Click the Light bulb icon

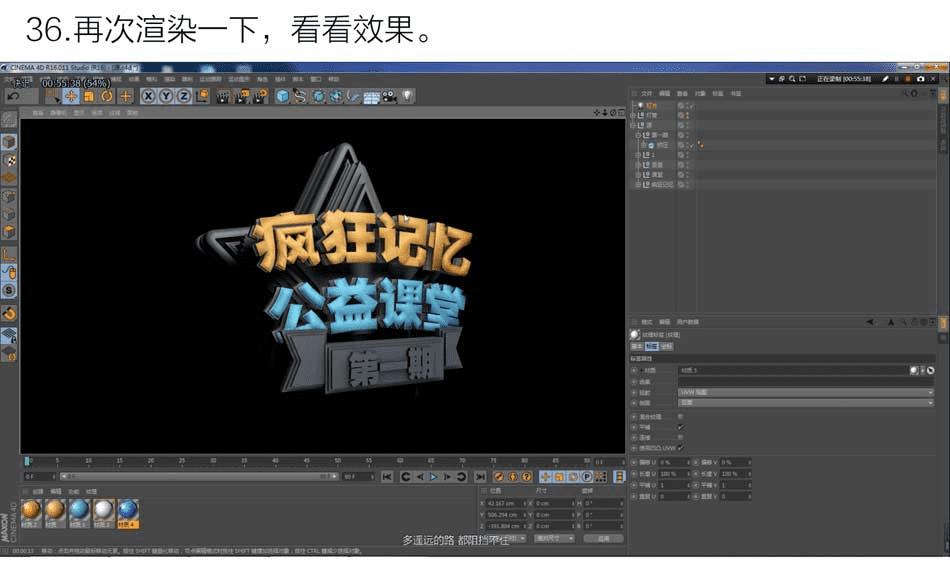407,96
